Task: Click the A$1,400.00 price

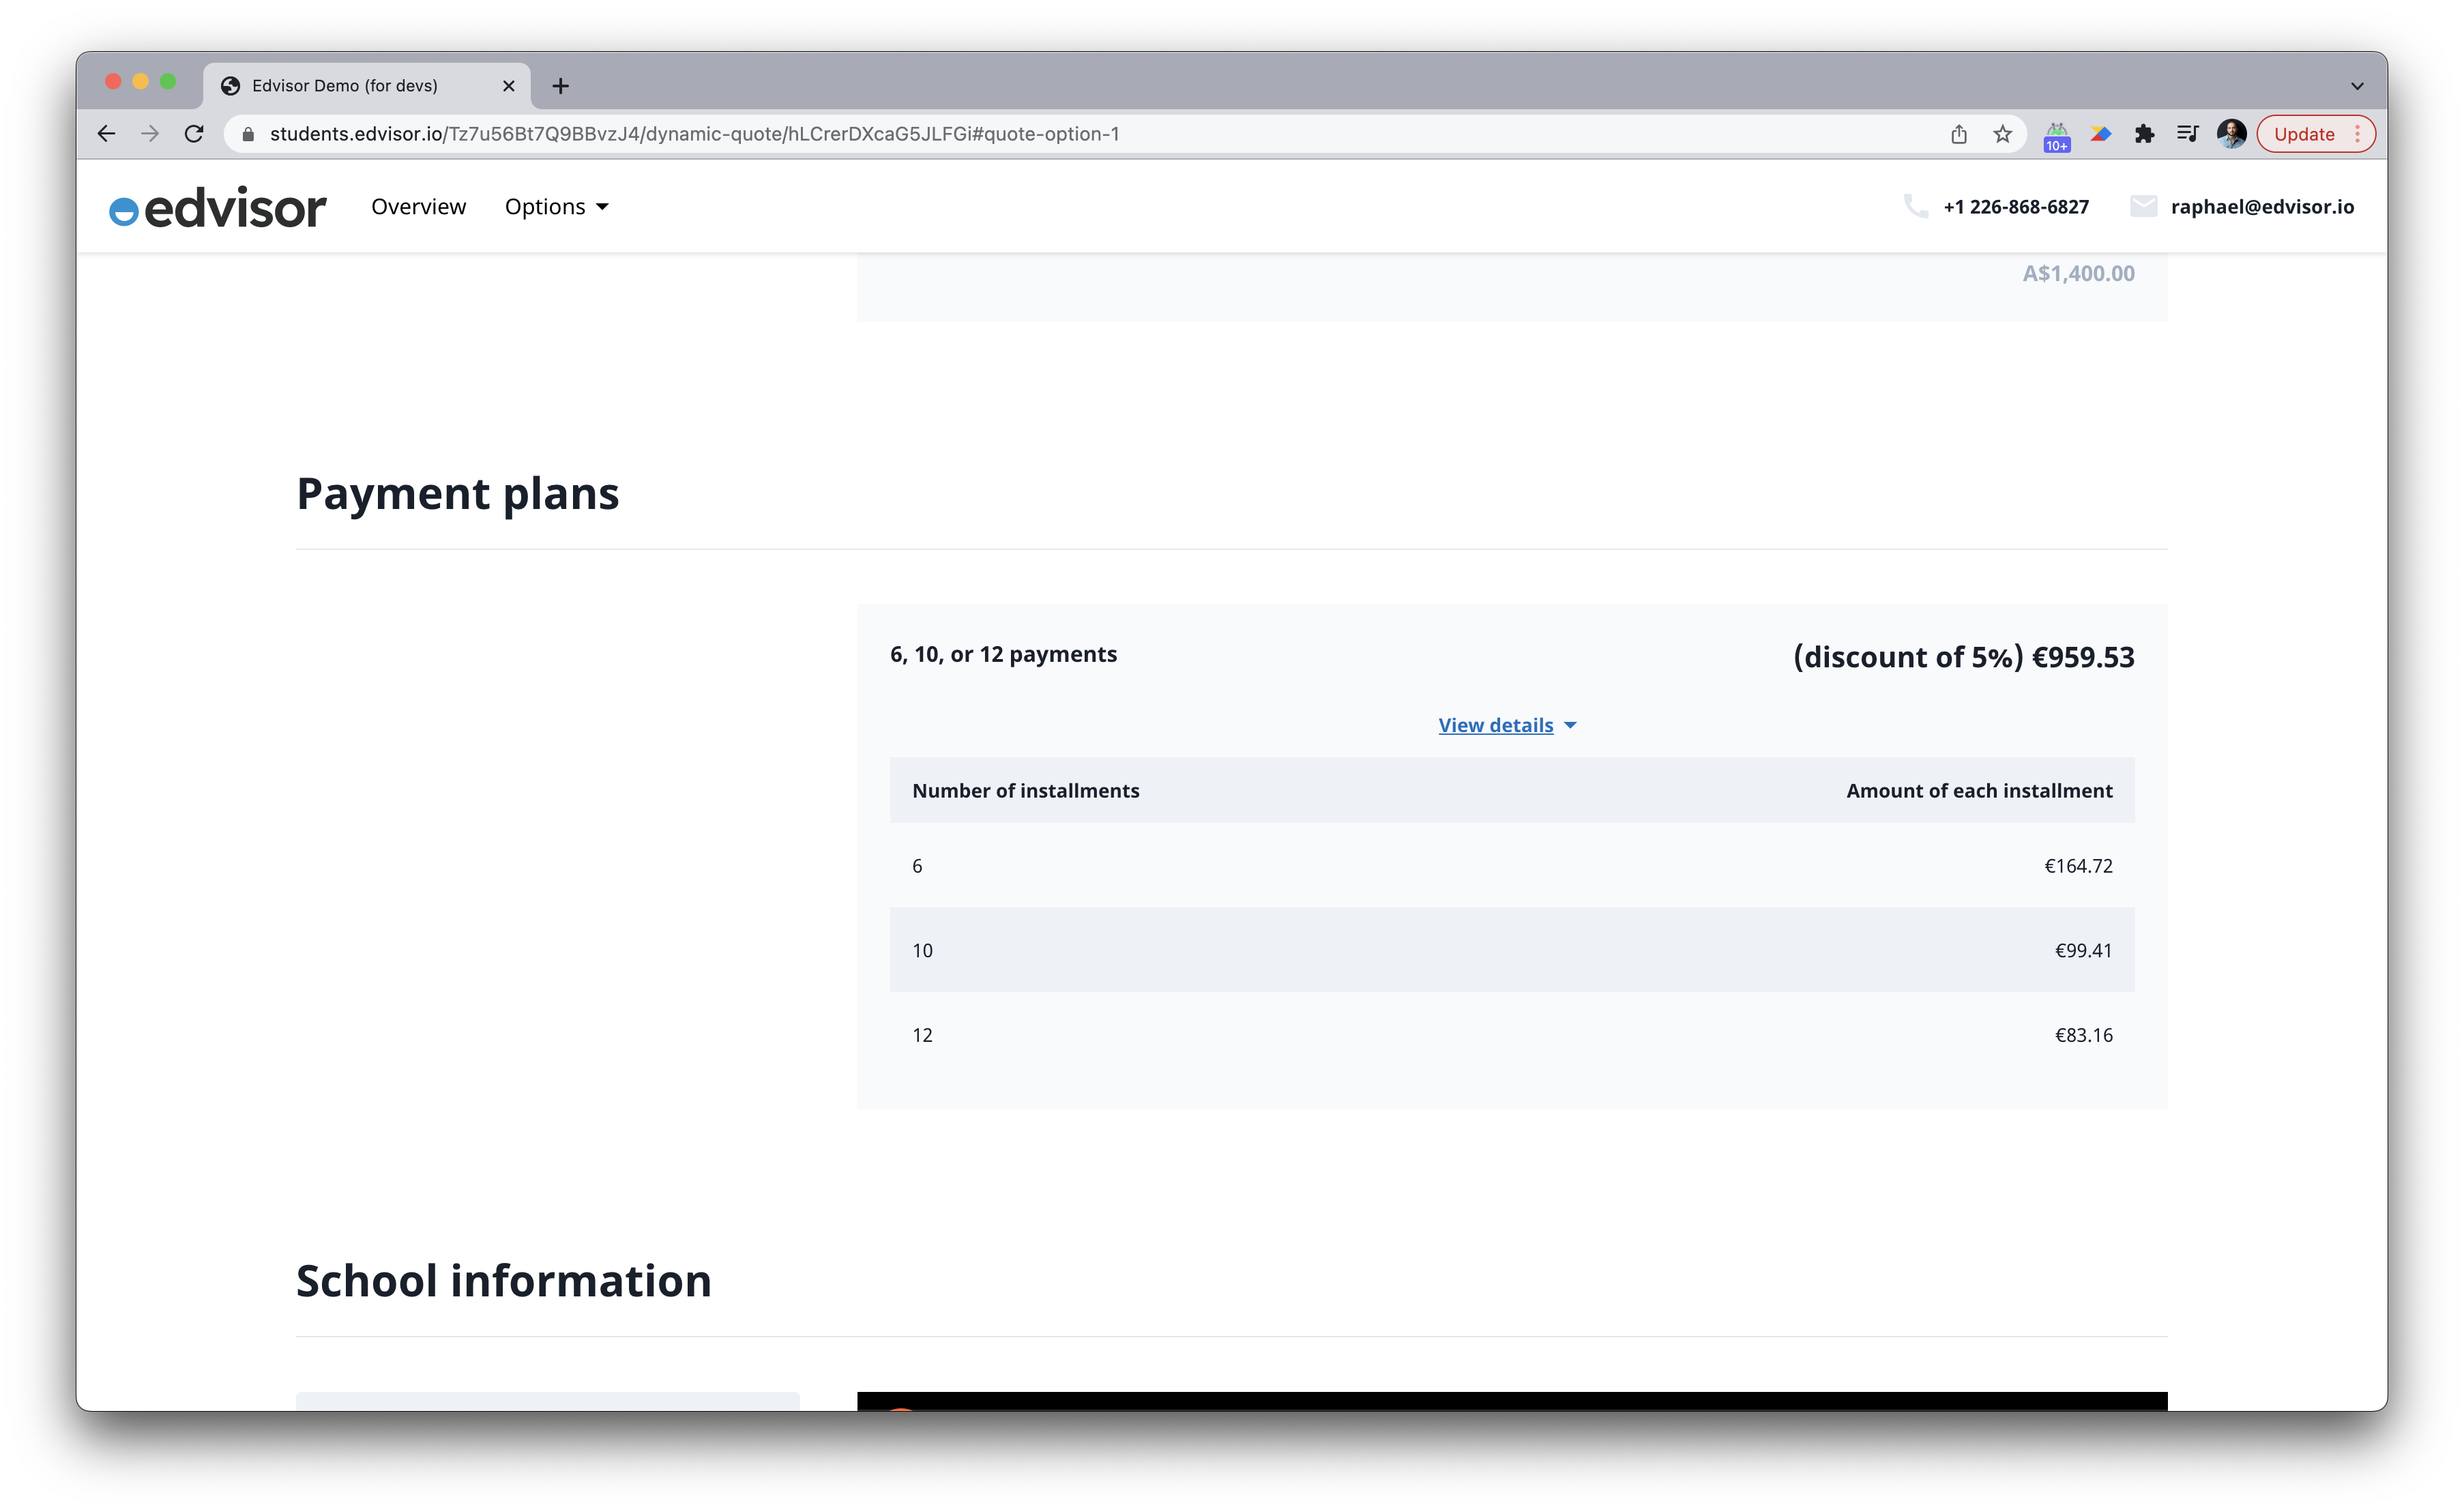Action: coord(2078,273)
